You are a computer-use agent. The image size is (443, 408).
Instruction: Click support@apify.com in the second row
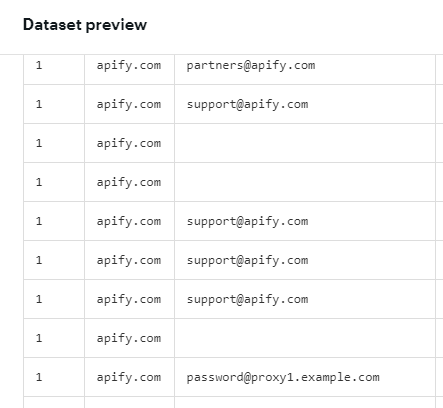[x=247, y=104]
